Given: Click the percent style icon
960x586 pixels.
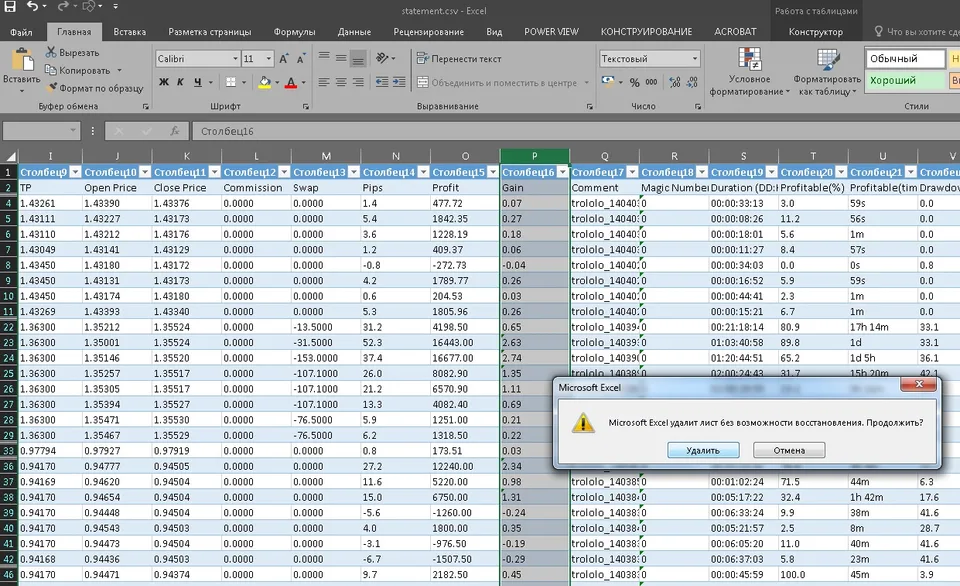Looking at the screenshot, I should [634, 82].
